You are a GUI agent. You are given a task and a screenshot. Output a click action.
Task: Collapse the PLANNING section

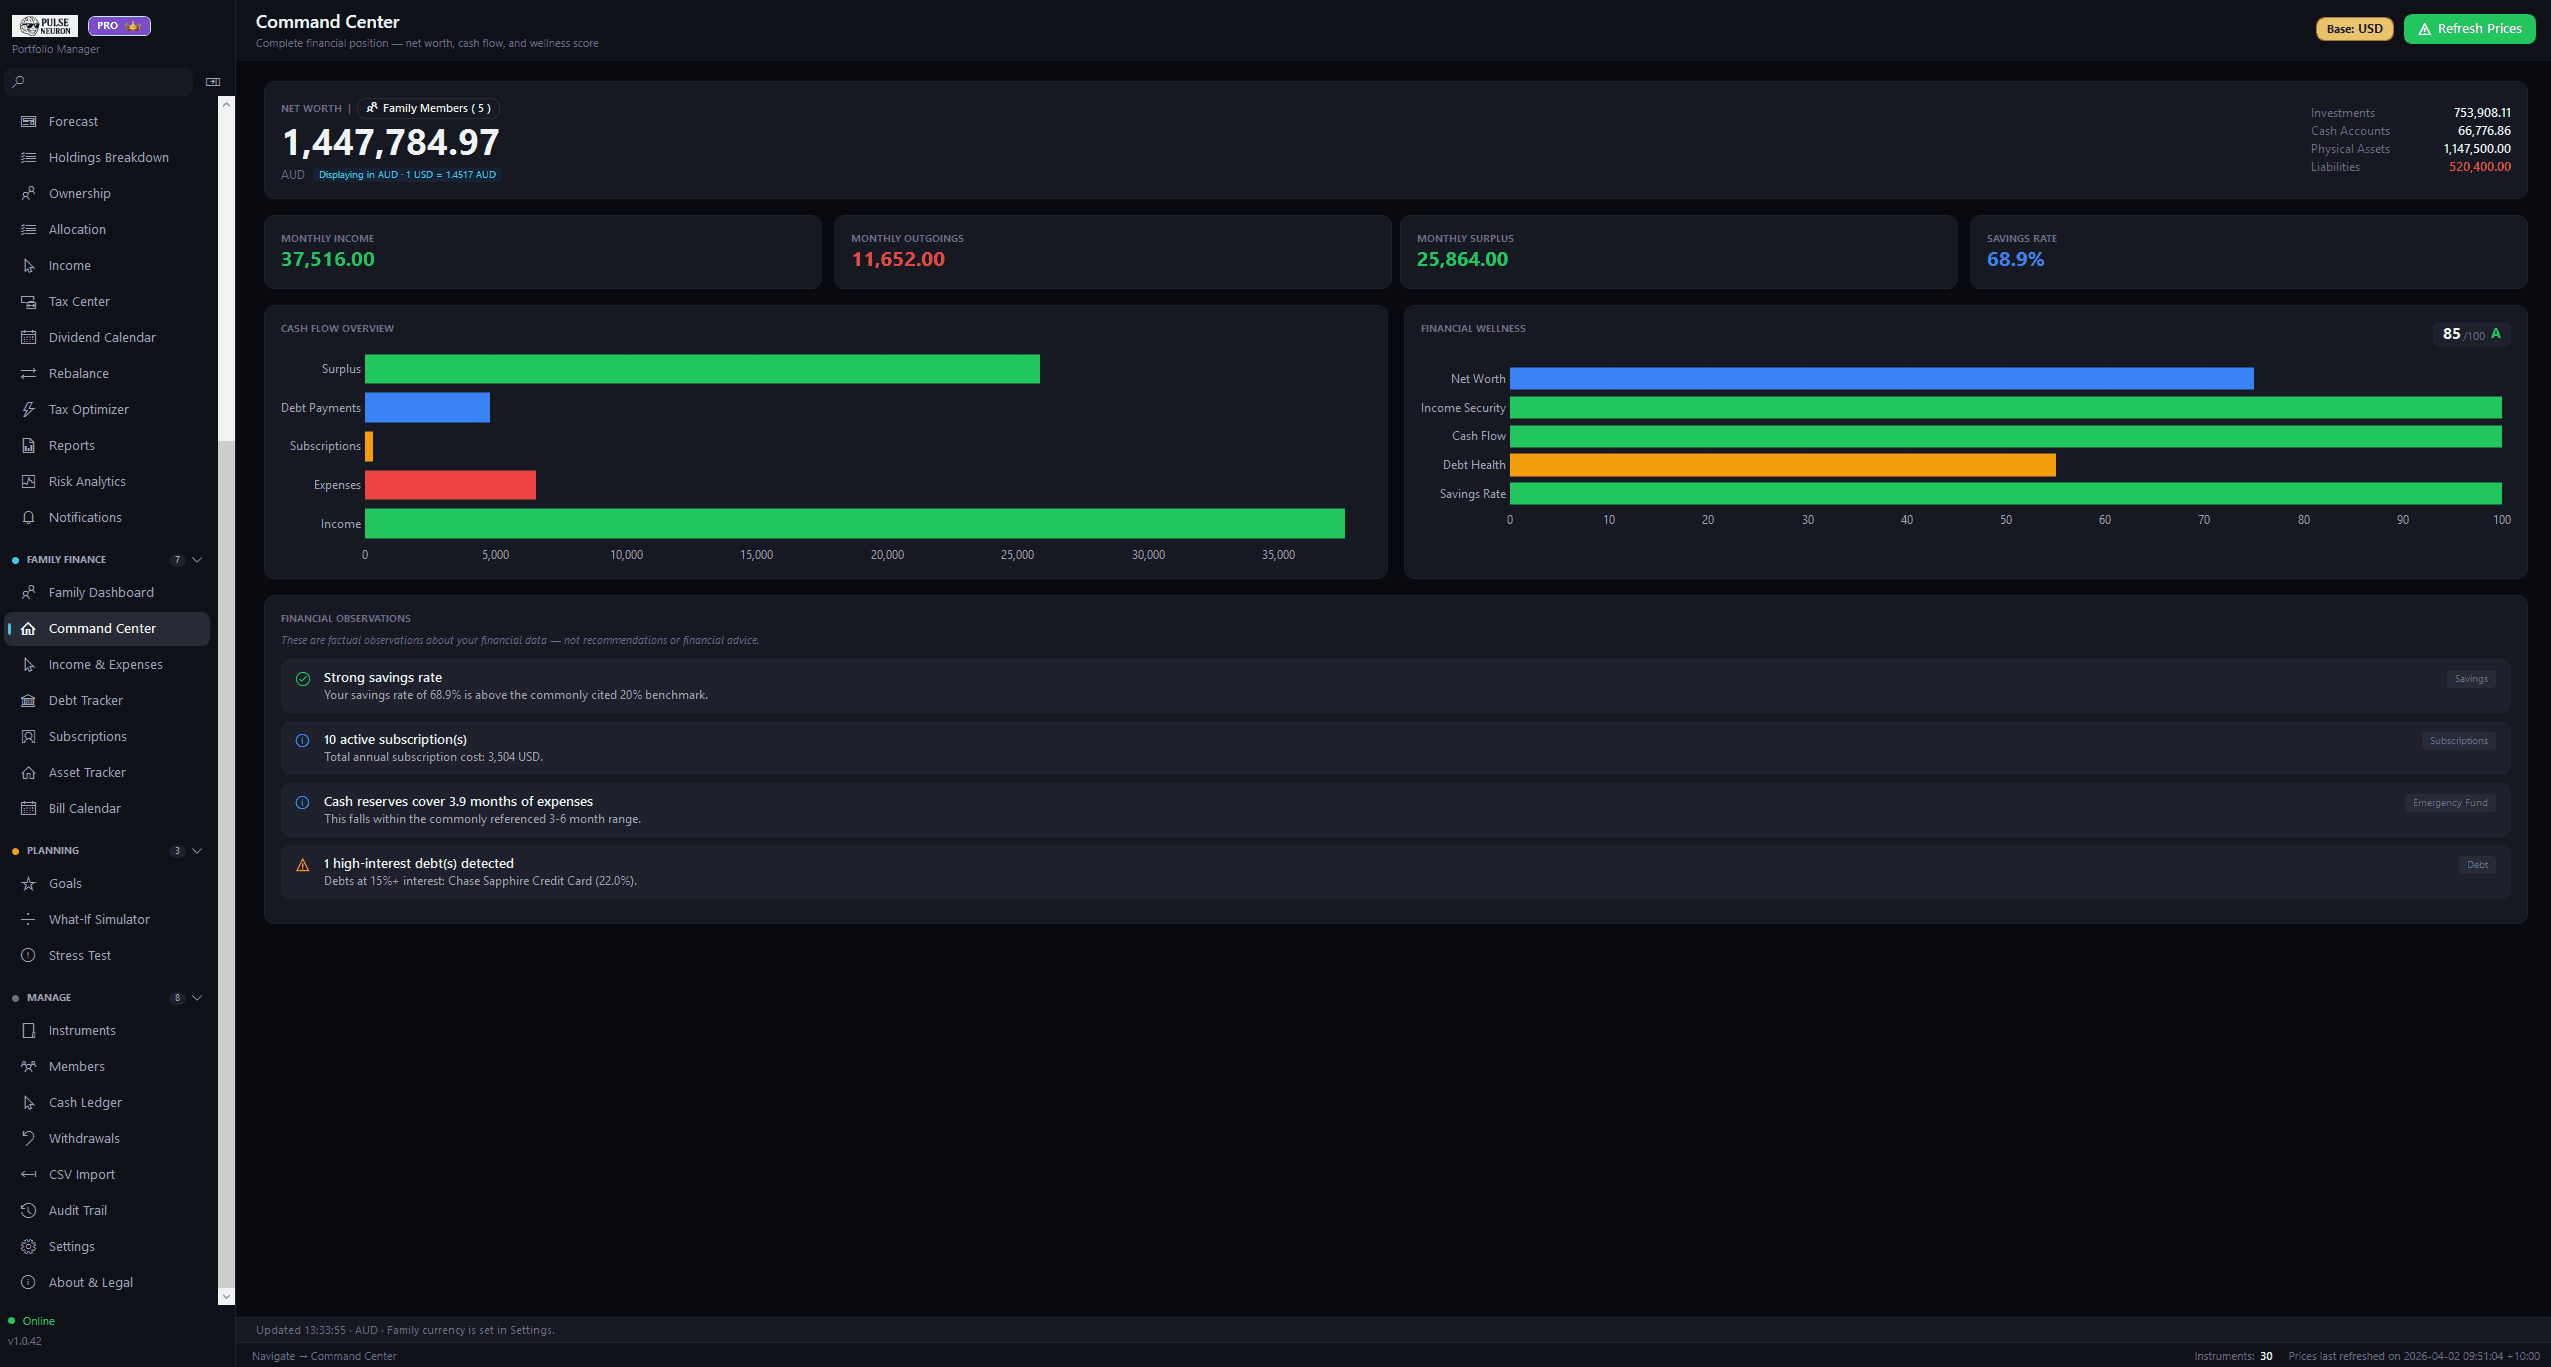[196, 850]
